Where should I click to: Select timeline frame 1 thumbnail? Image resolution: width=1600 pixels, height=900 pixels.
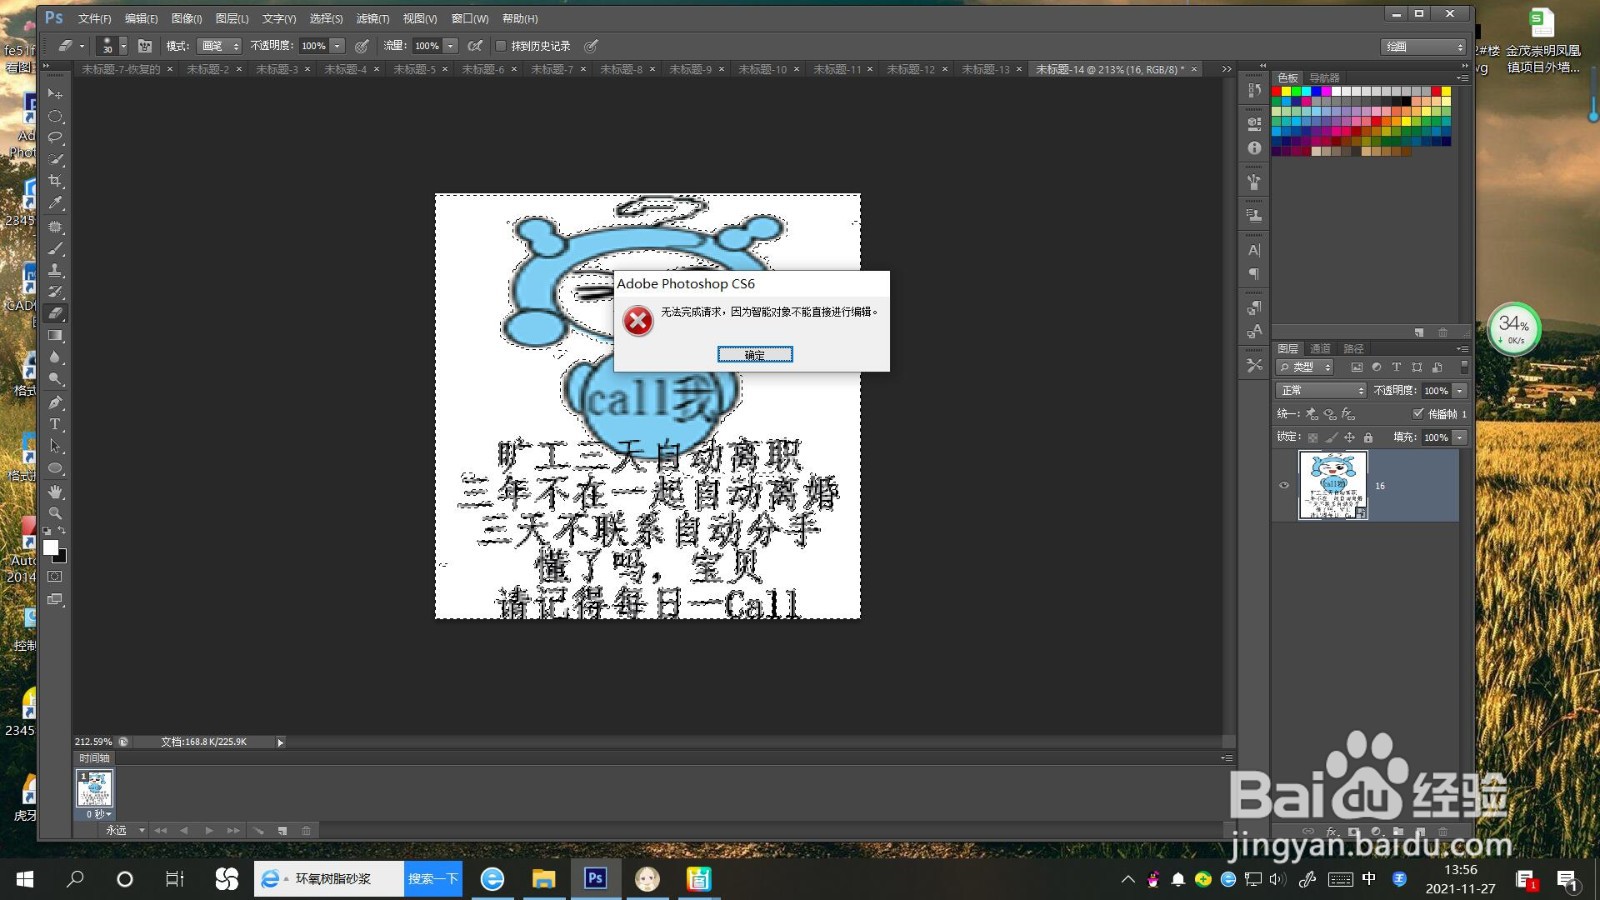click(x=95, y=789)
